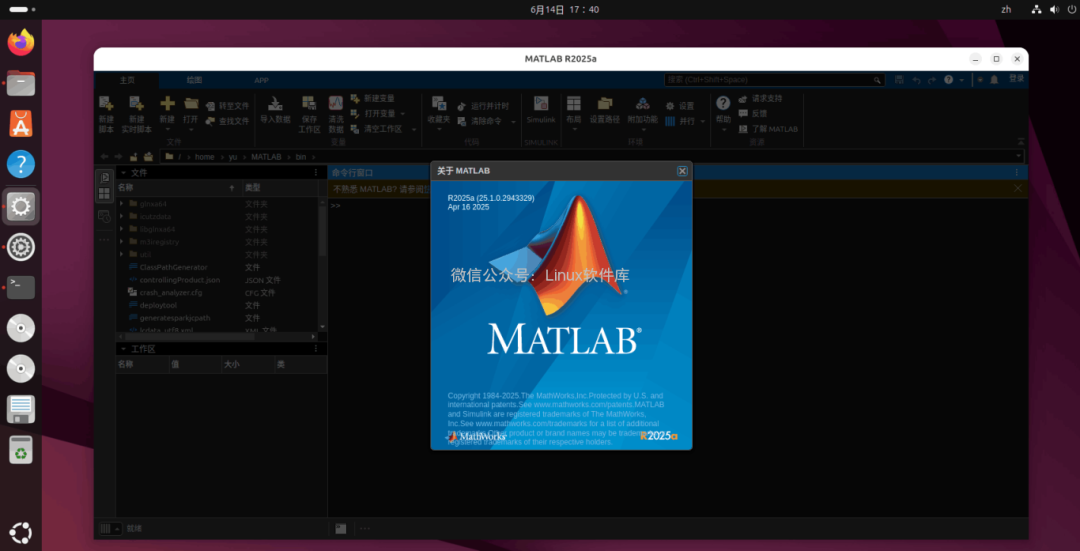Screen dimensions: 1080x551
Task: Expand Open Variable (打开变量) dropdown
Action: click(x=402, y=114)
